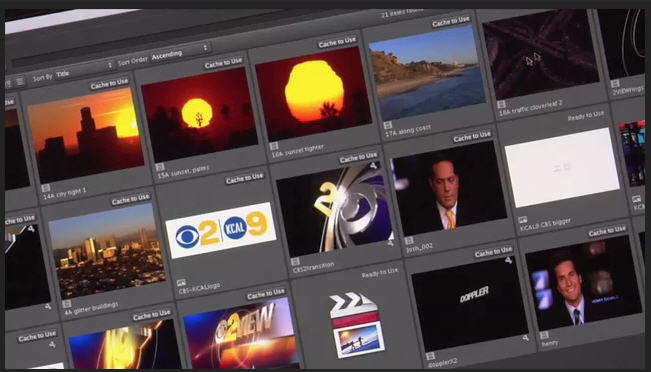Open the Sort By Title dropdown
The width and height of the screenshot is (651, 372).
(85, 71)
